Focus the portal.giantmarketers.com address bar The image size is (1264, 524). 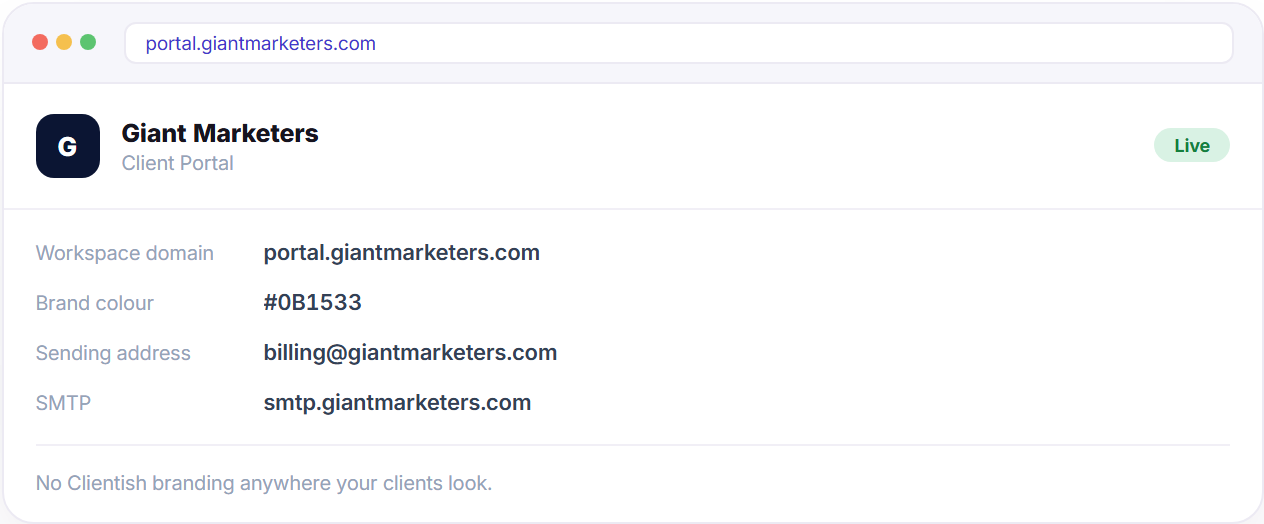click(679, 43)
